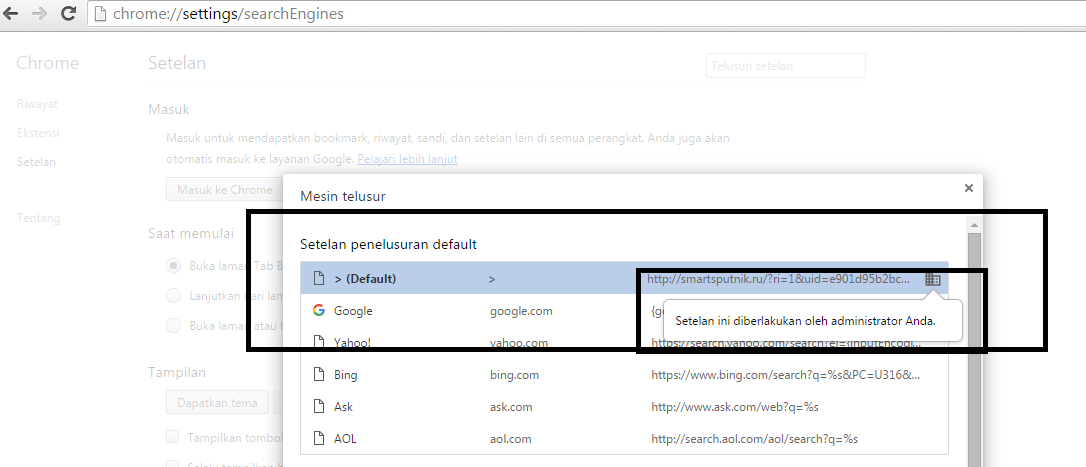Click the Ask search URL cell
Viewport: 1086px width, 467px height.
pyautogui.click(x=735, y=407)
